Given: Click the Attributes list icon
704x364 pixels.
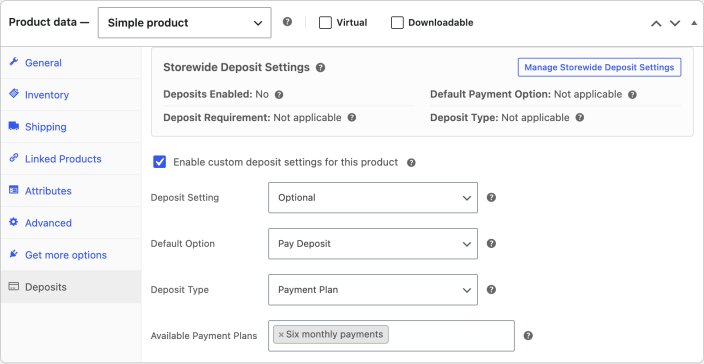Looking at the screenshot, I should click(x=13, y=190).
